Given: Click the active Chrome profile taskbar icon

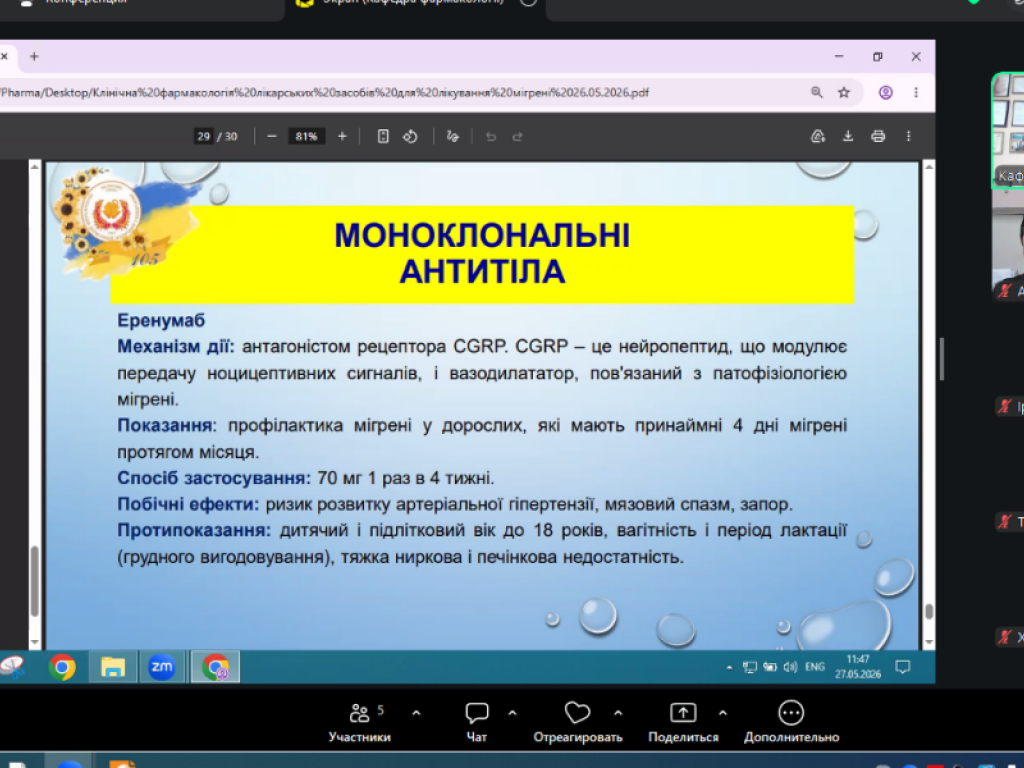Looking at the screenshot, I should [216, 667].
